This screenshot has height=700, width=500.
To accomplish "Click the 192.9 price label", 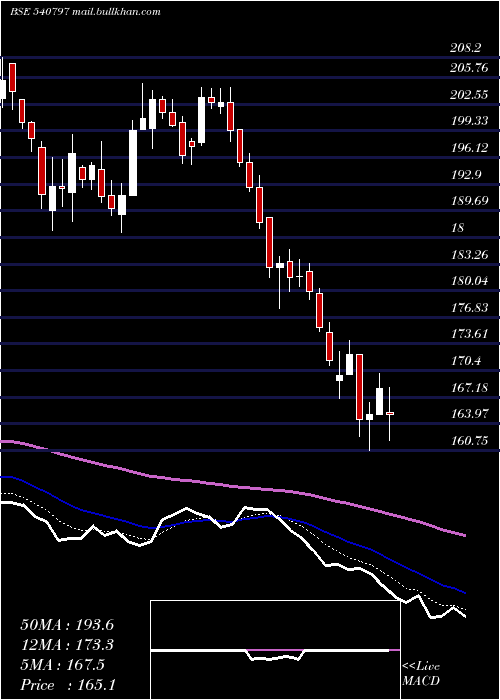I will [x=467, y=175].
